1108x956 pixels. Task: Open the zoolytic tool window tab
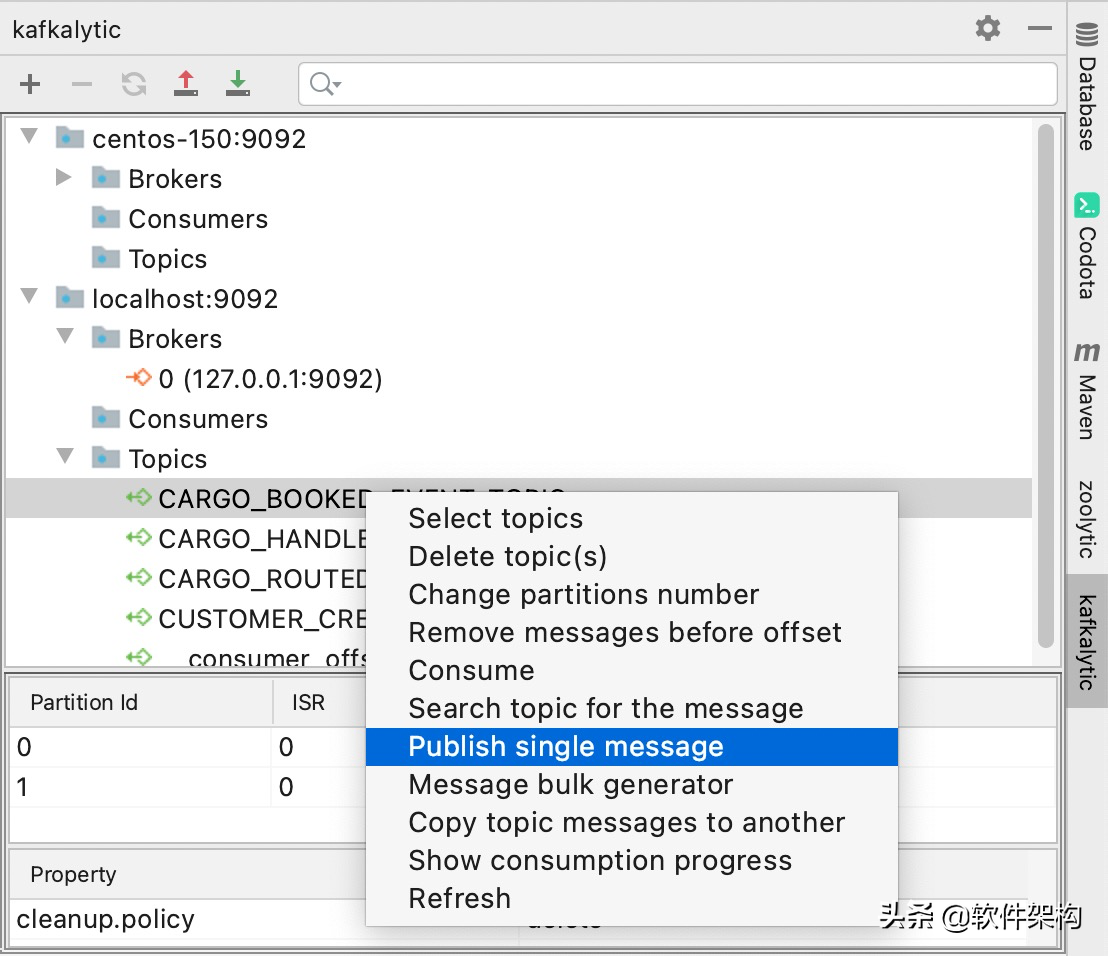pyautogui.click(x=1087, y=519)
